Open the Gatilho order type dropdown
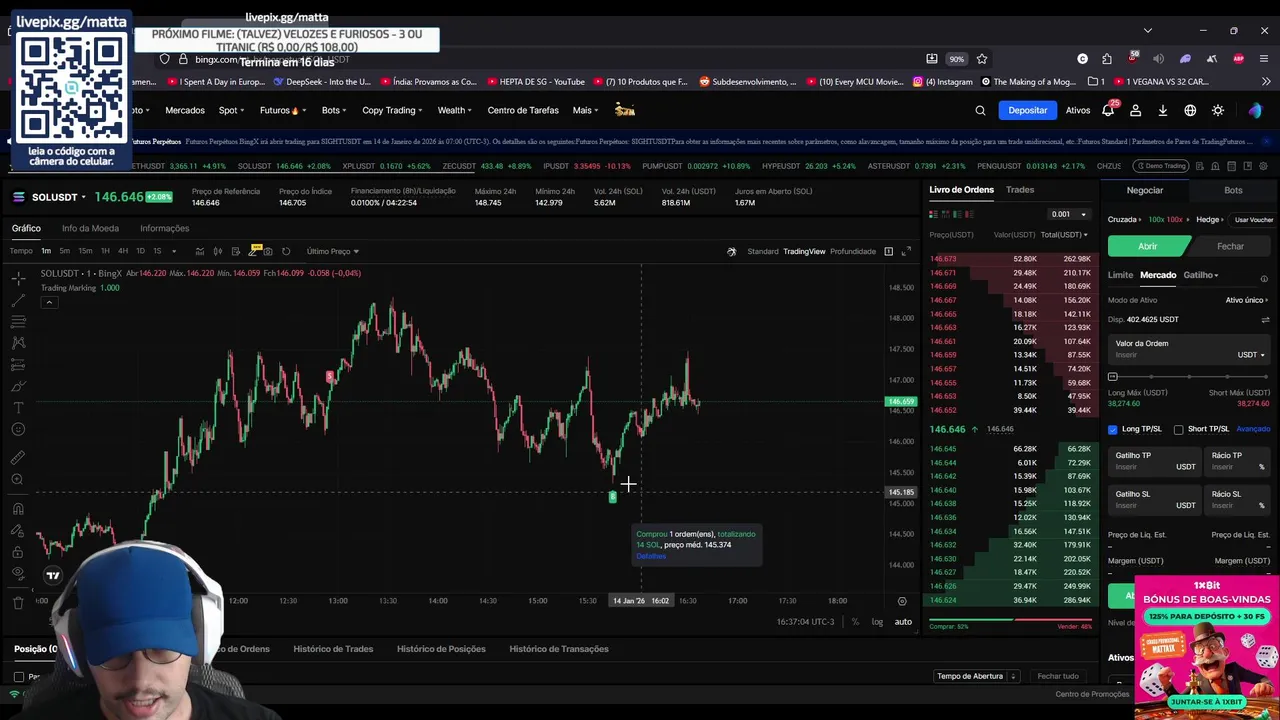Image resolution: width=1280 pixels, height=720 pixels. click(x=1201, y=275)
